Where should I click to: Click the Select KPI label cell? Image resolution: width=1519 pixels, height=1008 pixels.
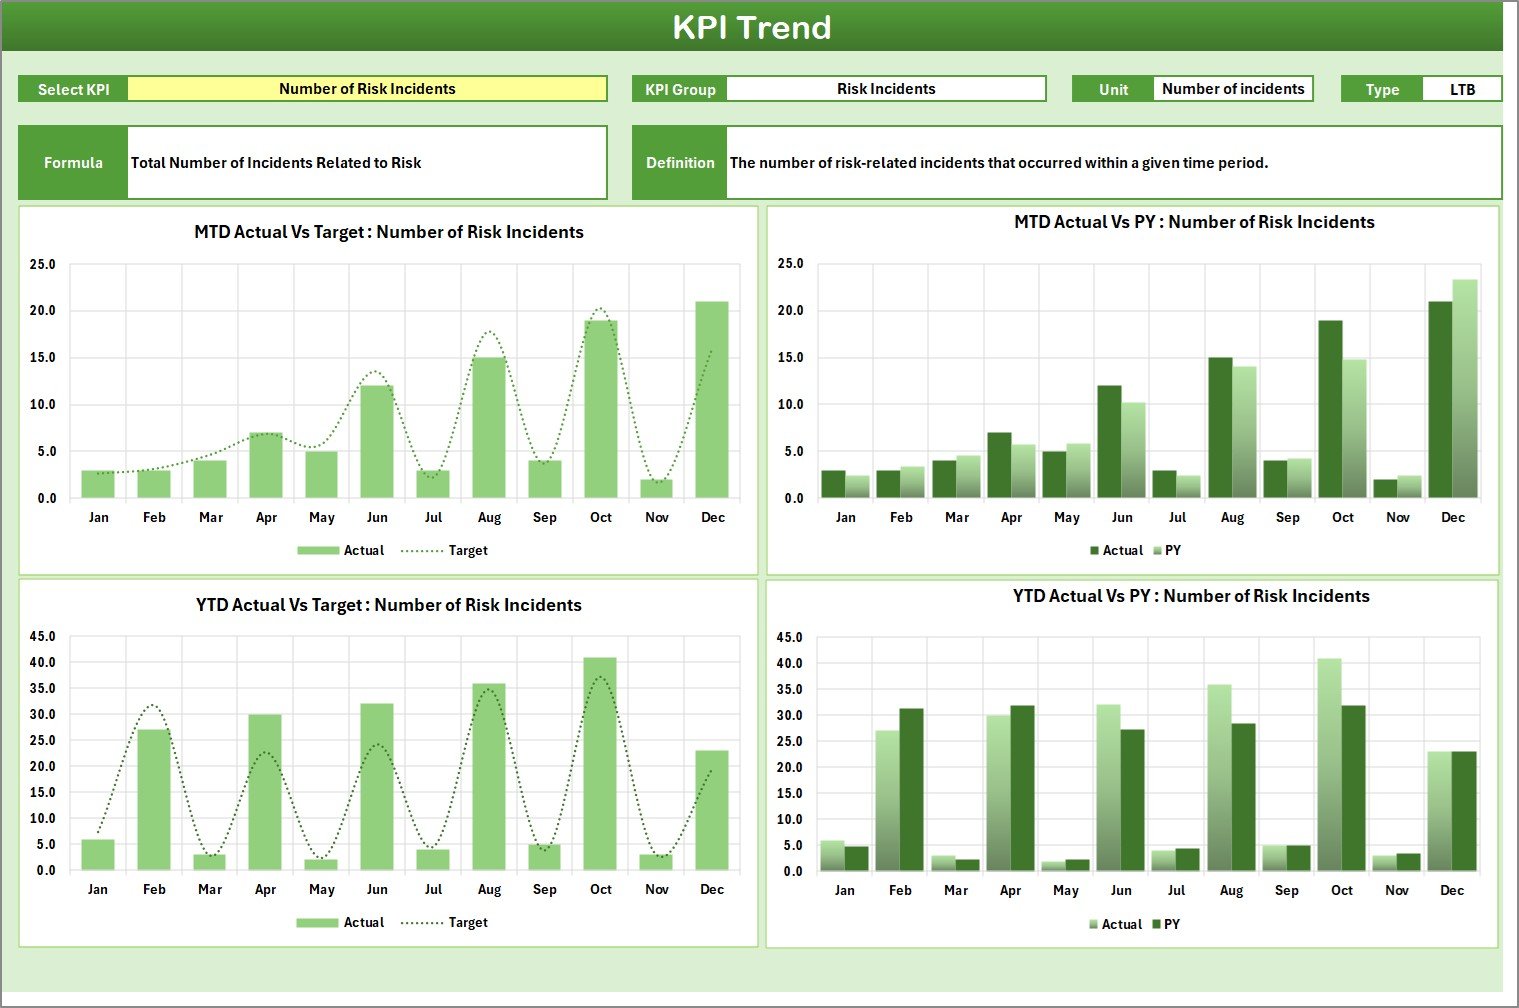pyautogui.click(x=73, y=89)
